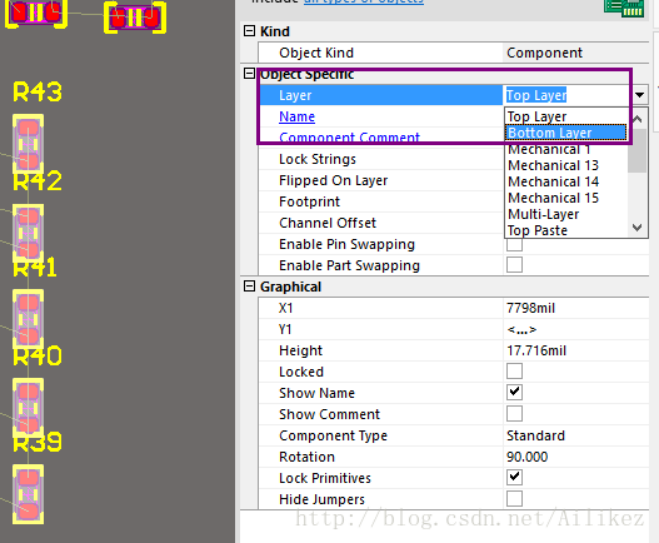Viewport: 659px width, 543px height.
Task: Uncheck the Show Name checkbox
Action: 515,393
